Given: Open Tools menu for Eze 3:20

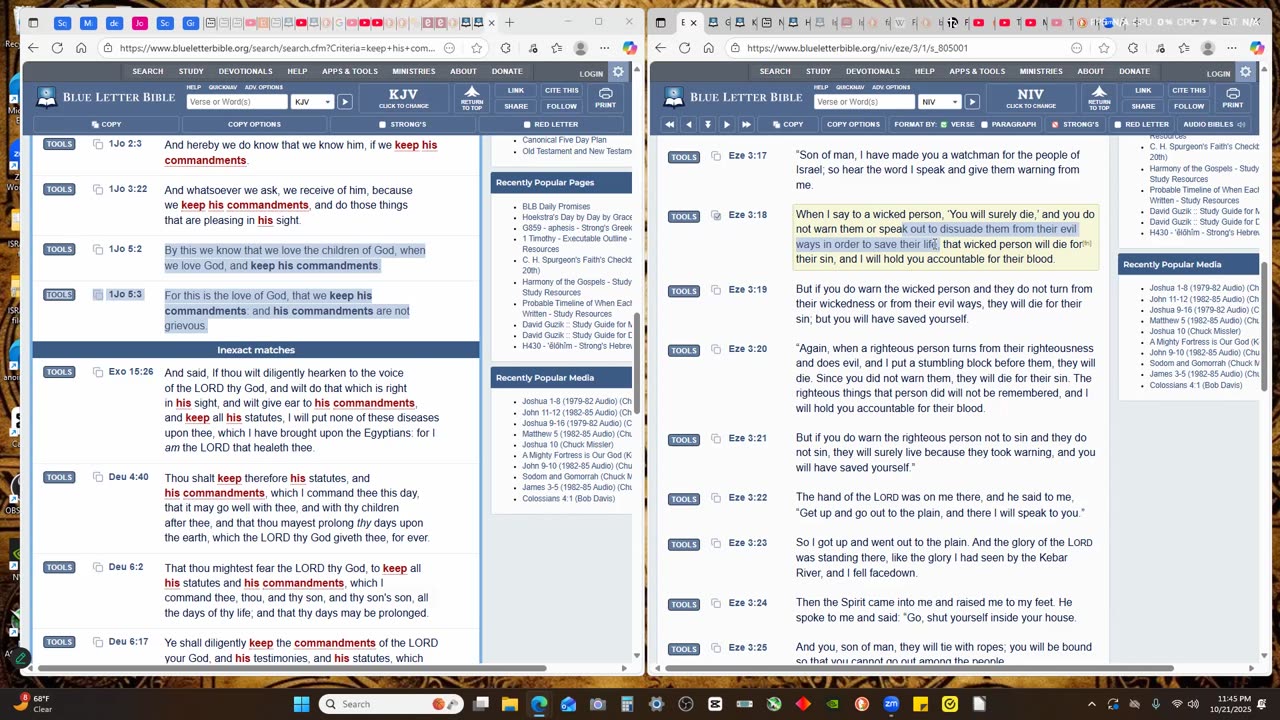Looking at the screenshot, I should 684,350.
